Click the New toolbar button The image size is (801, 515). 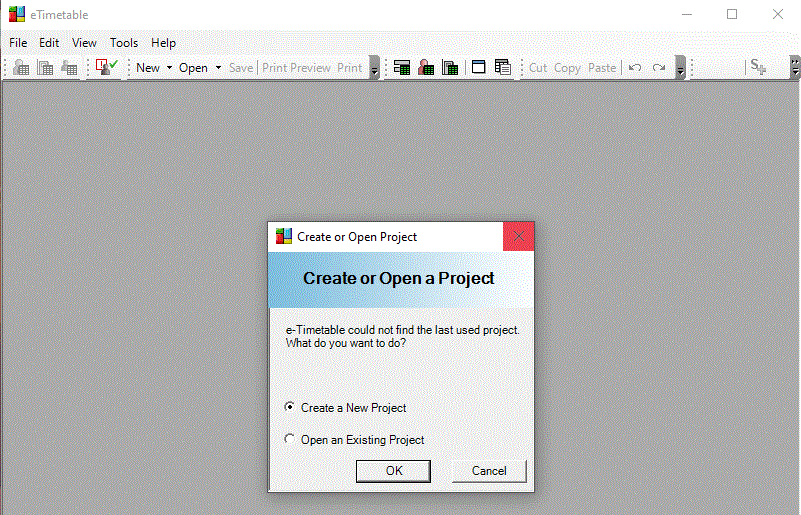point(148,67)
